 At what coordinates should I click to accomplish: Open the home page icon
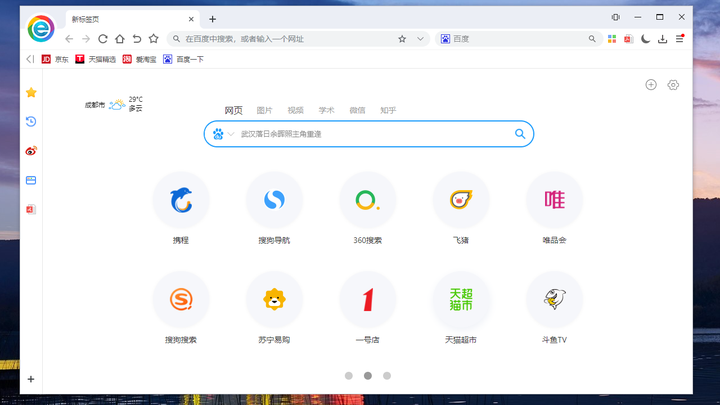(120, 39)
